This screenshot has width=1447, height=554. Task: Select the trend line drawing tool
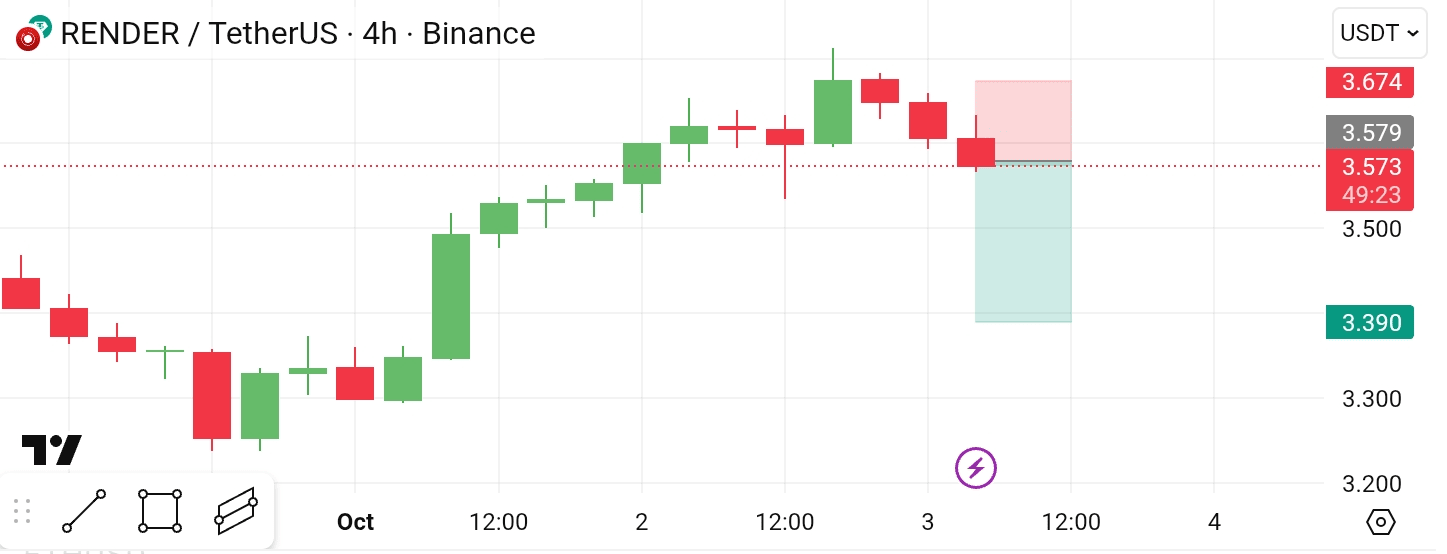(84, 511)
